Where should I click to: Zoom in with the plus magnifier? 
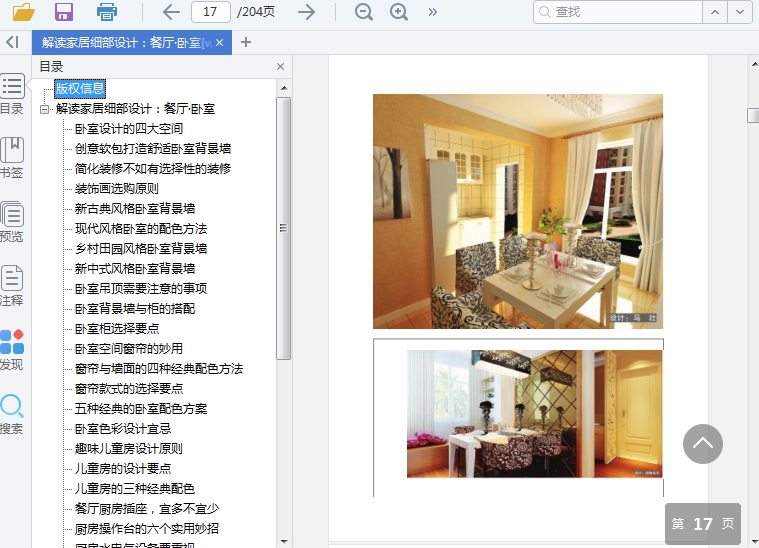[399, 12]
